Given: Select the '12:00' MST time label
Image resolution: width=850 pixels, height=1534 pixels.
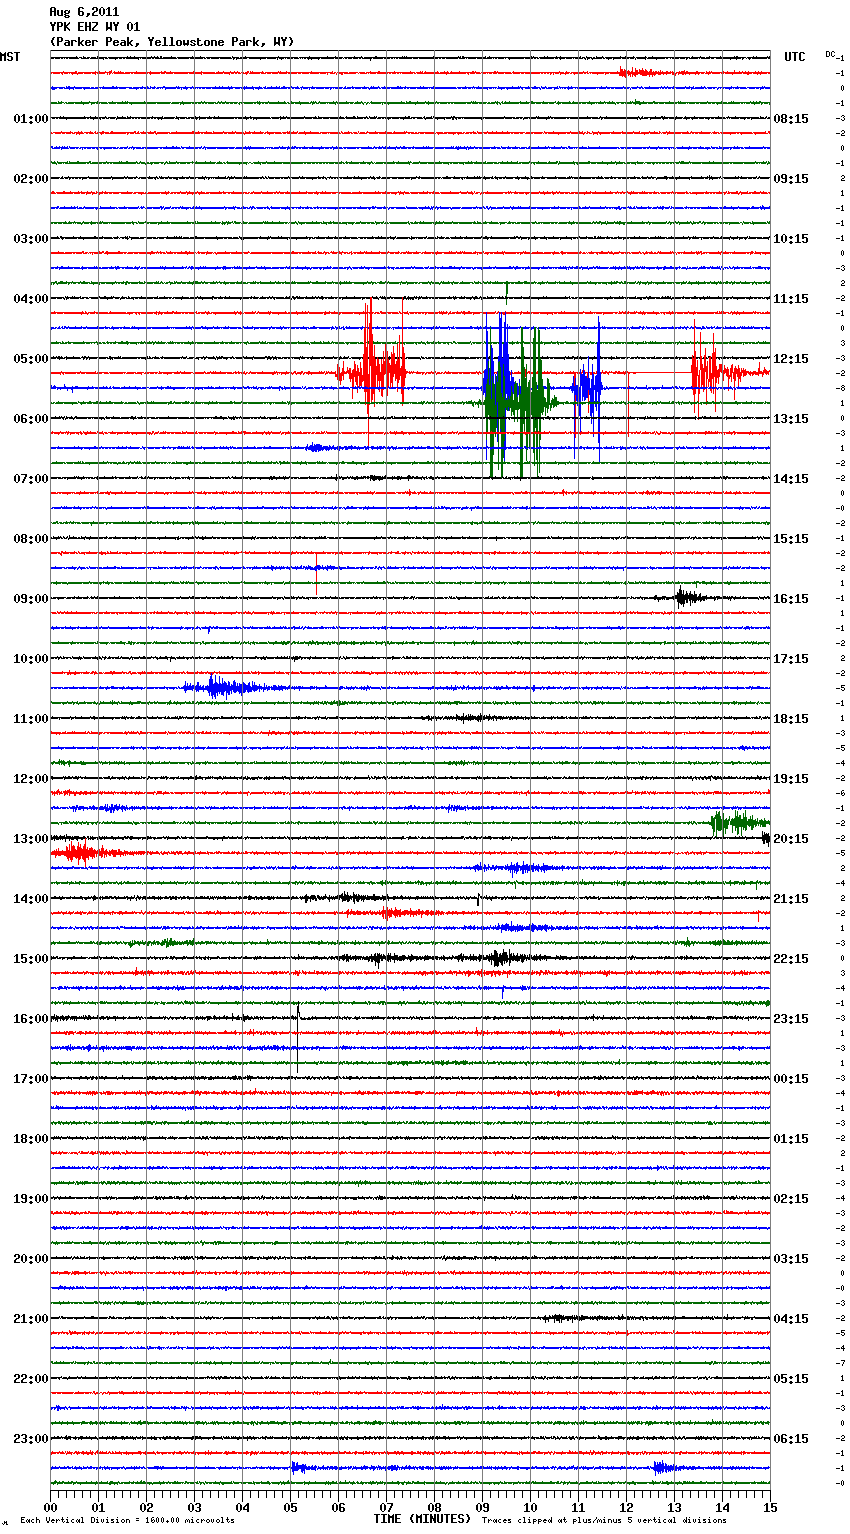Looking at the screenshot, I should [x=31, y=779].
